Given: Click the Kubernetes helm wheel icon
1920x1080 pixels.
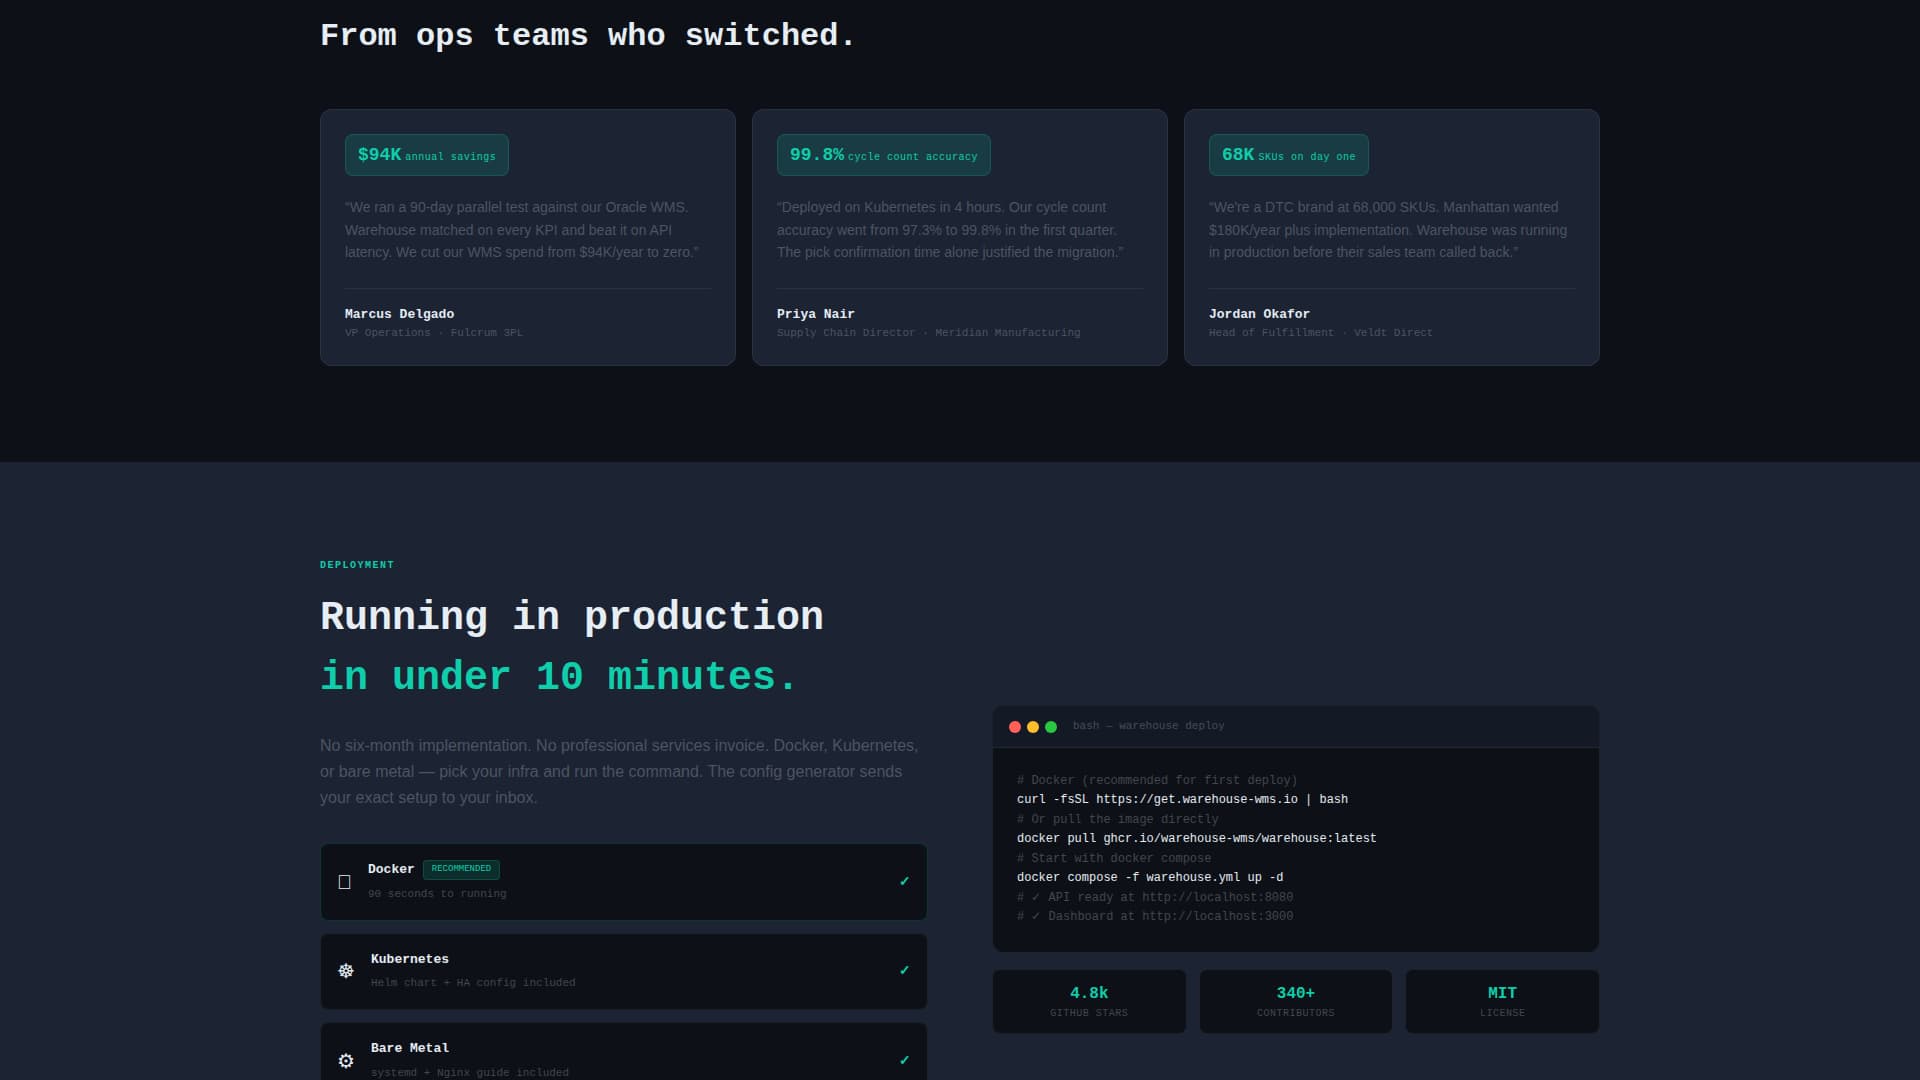Looking at the screenshot, I should pos(346,971).
